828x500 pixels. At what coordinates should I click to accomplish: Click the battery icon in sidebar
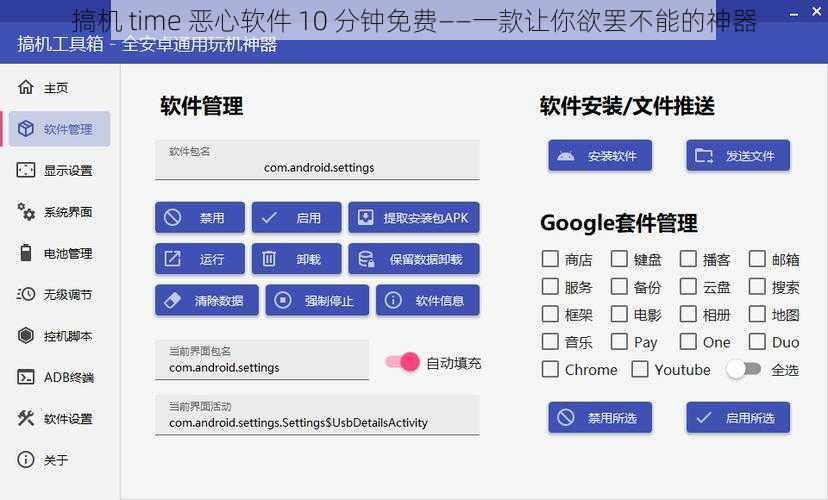pyautogui.click(x=25, y=252)
